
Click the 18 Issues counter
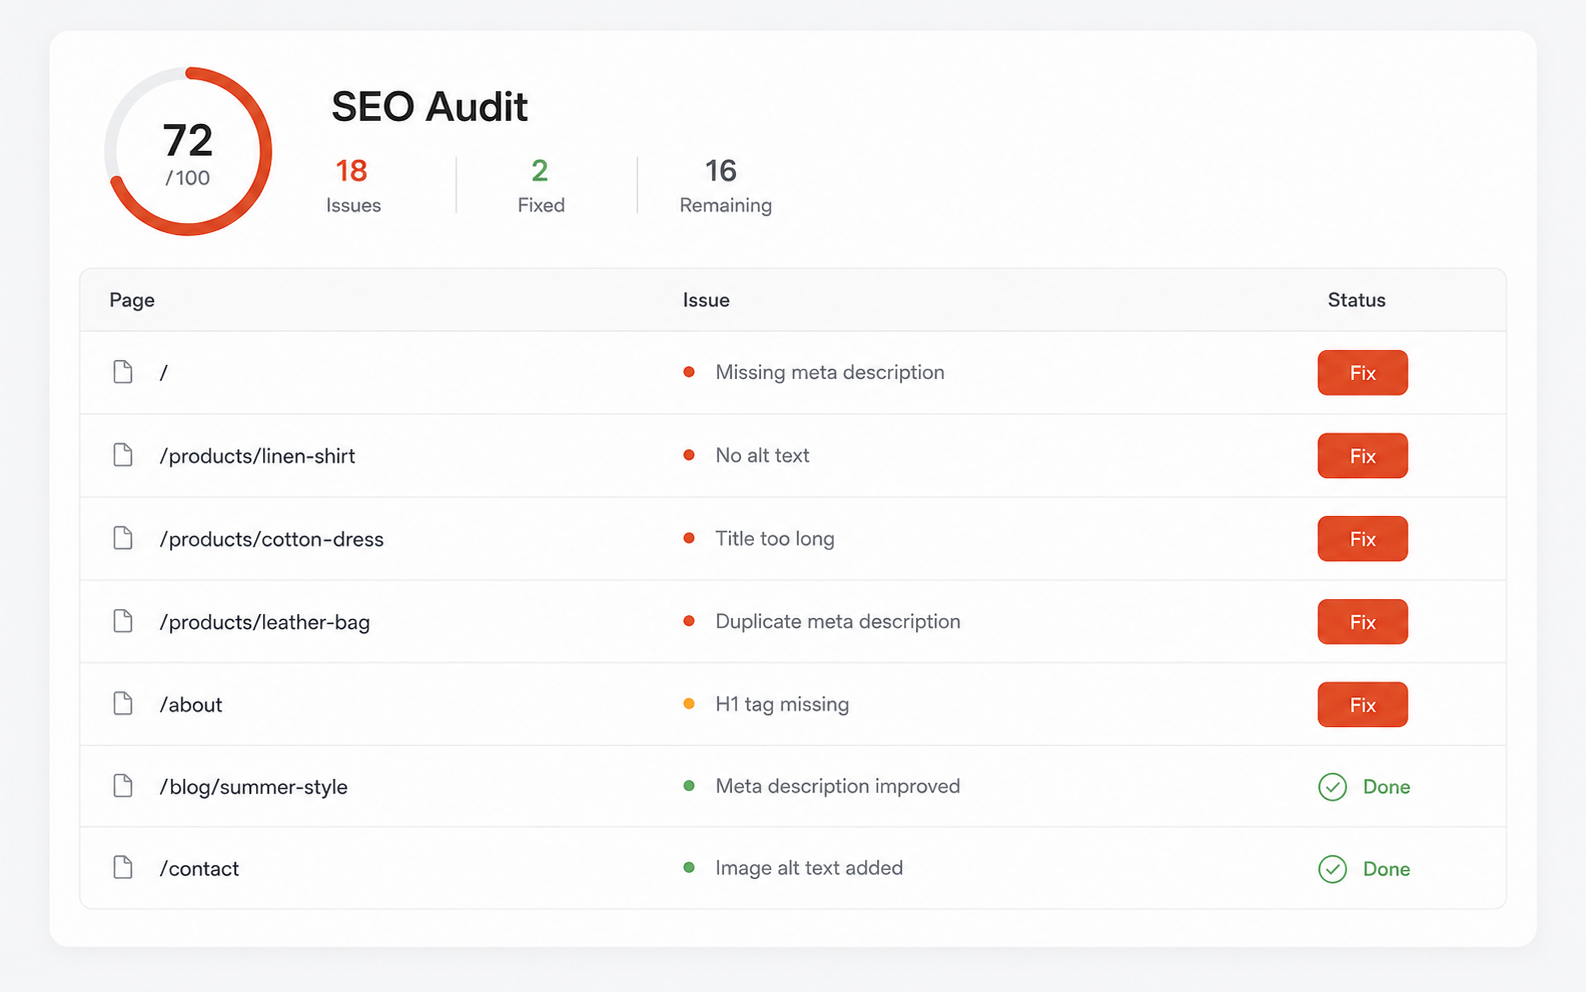pos(353,186)
